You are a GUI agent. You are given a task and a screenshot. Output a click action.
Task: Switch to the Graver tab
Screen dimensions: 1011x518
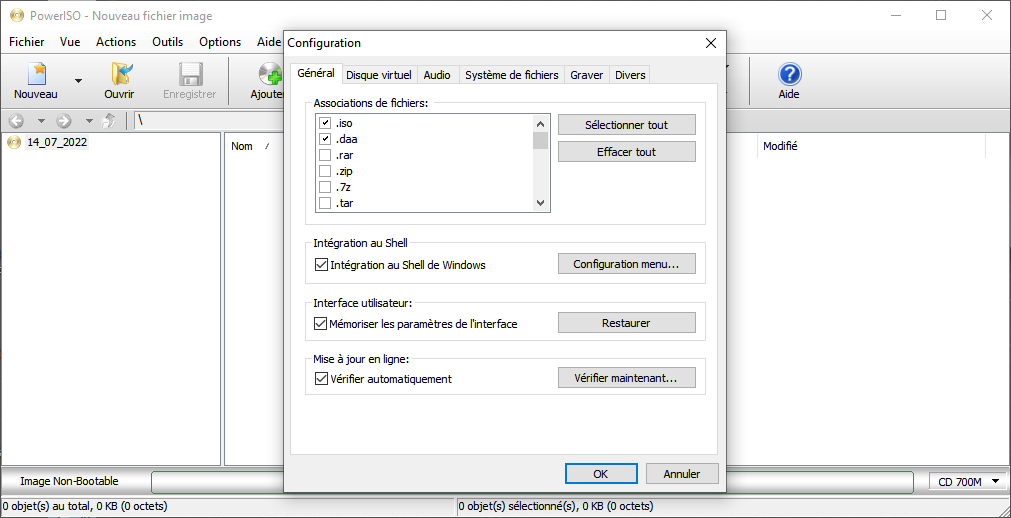[587, 75]
